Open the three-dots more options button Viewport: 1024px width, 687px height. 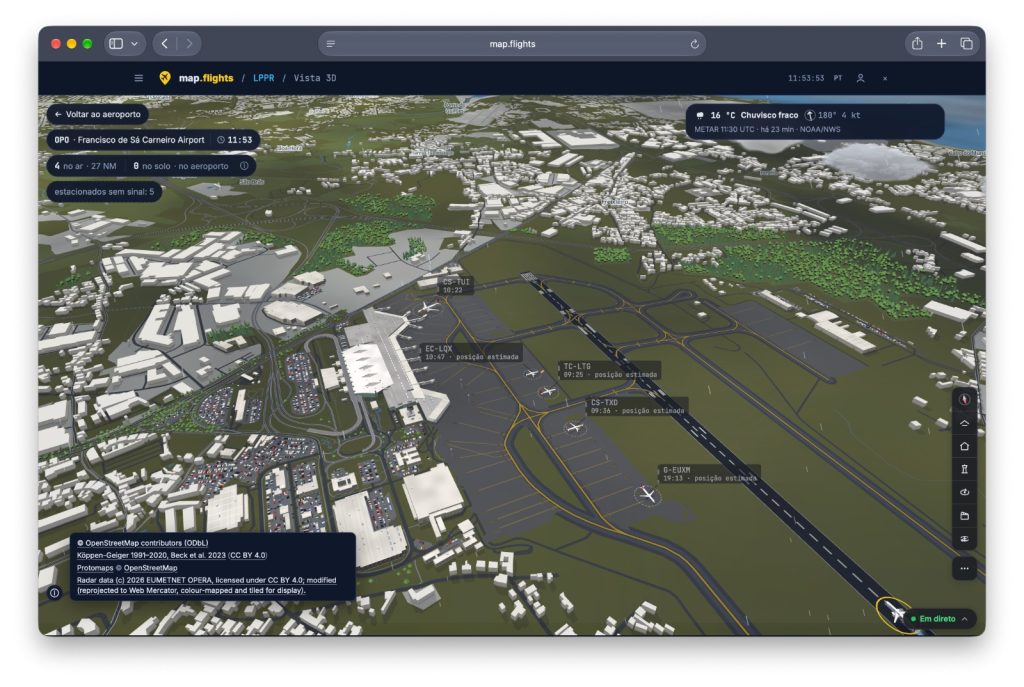pos(964,569)
